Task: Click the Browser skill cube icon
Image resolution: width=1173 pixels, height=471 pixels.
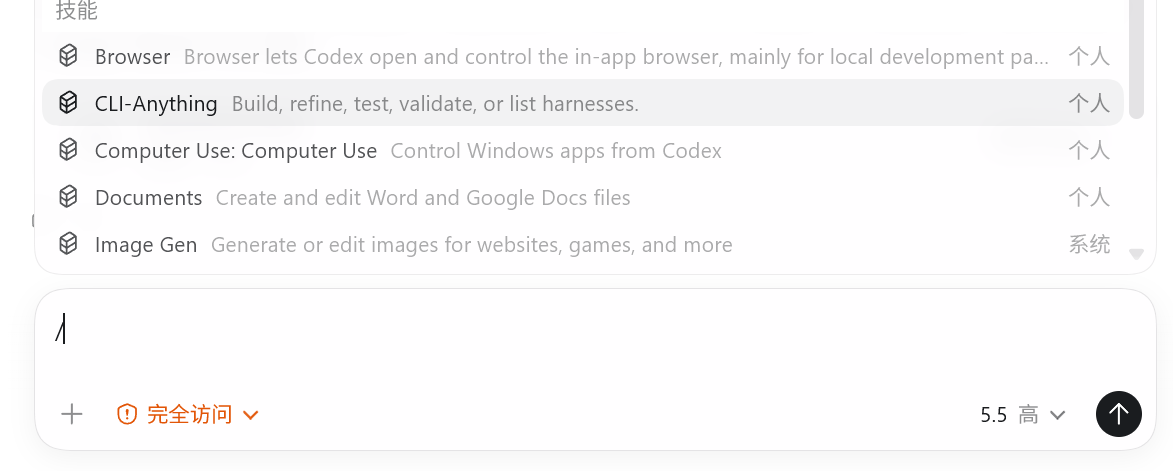Action: coord(68,55)
